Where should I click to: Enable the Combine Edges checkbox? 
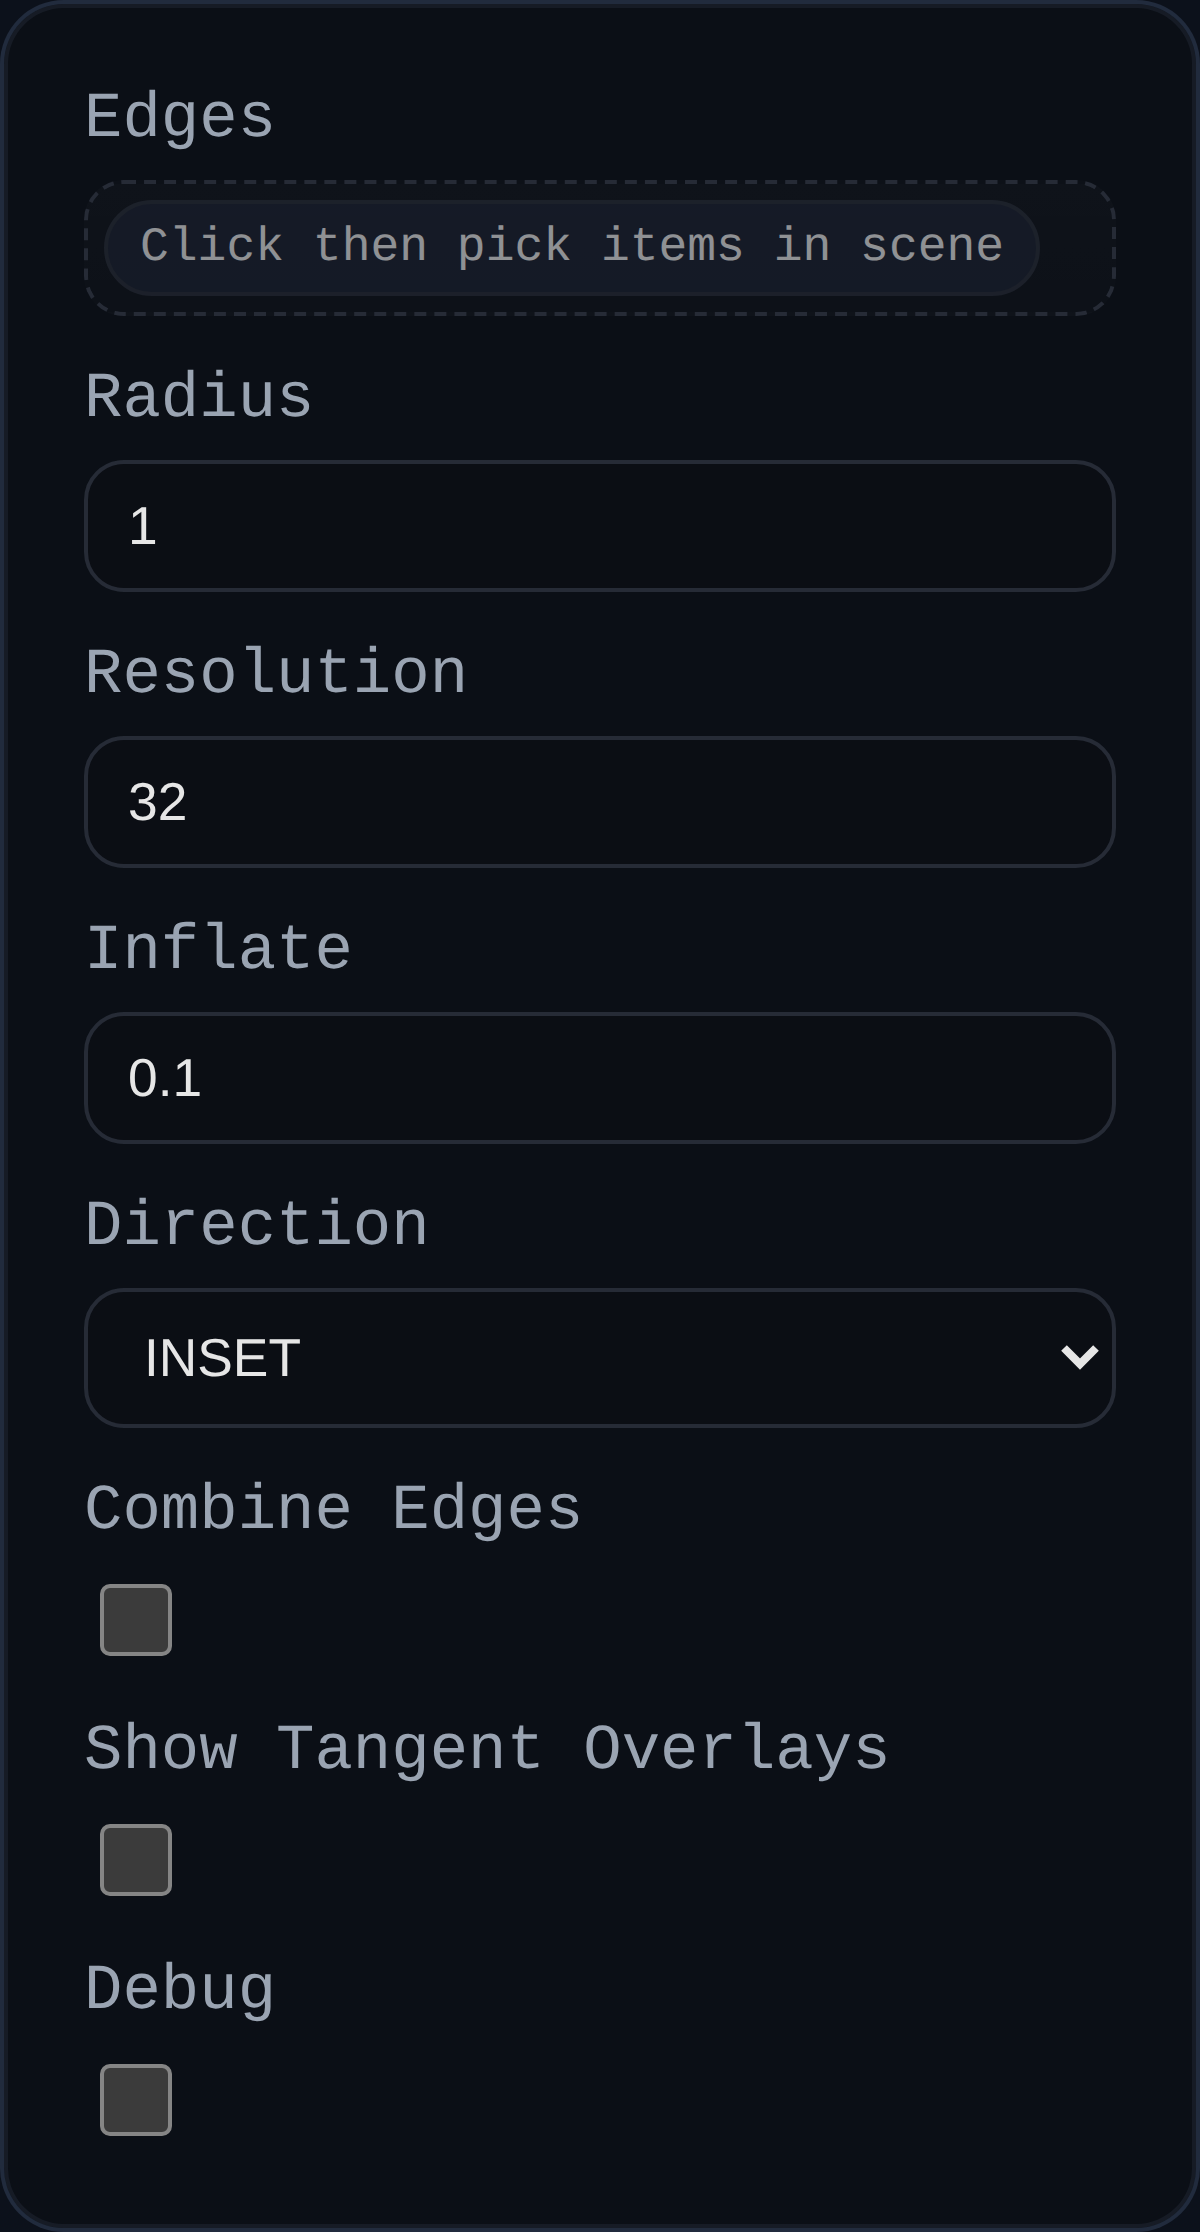pyautogui.click(x=135, y=1619)
